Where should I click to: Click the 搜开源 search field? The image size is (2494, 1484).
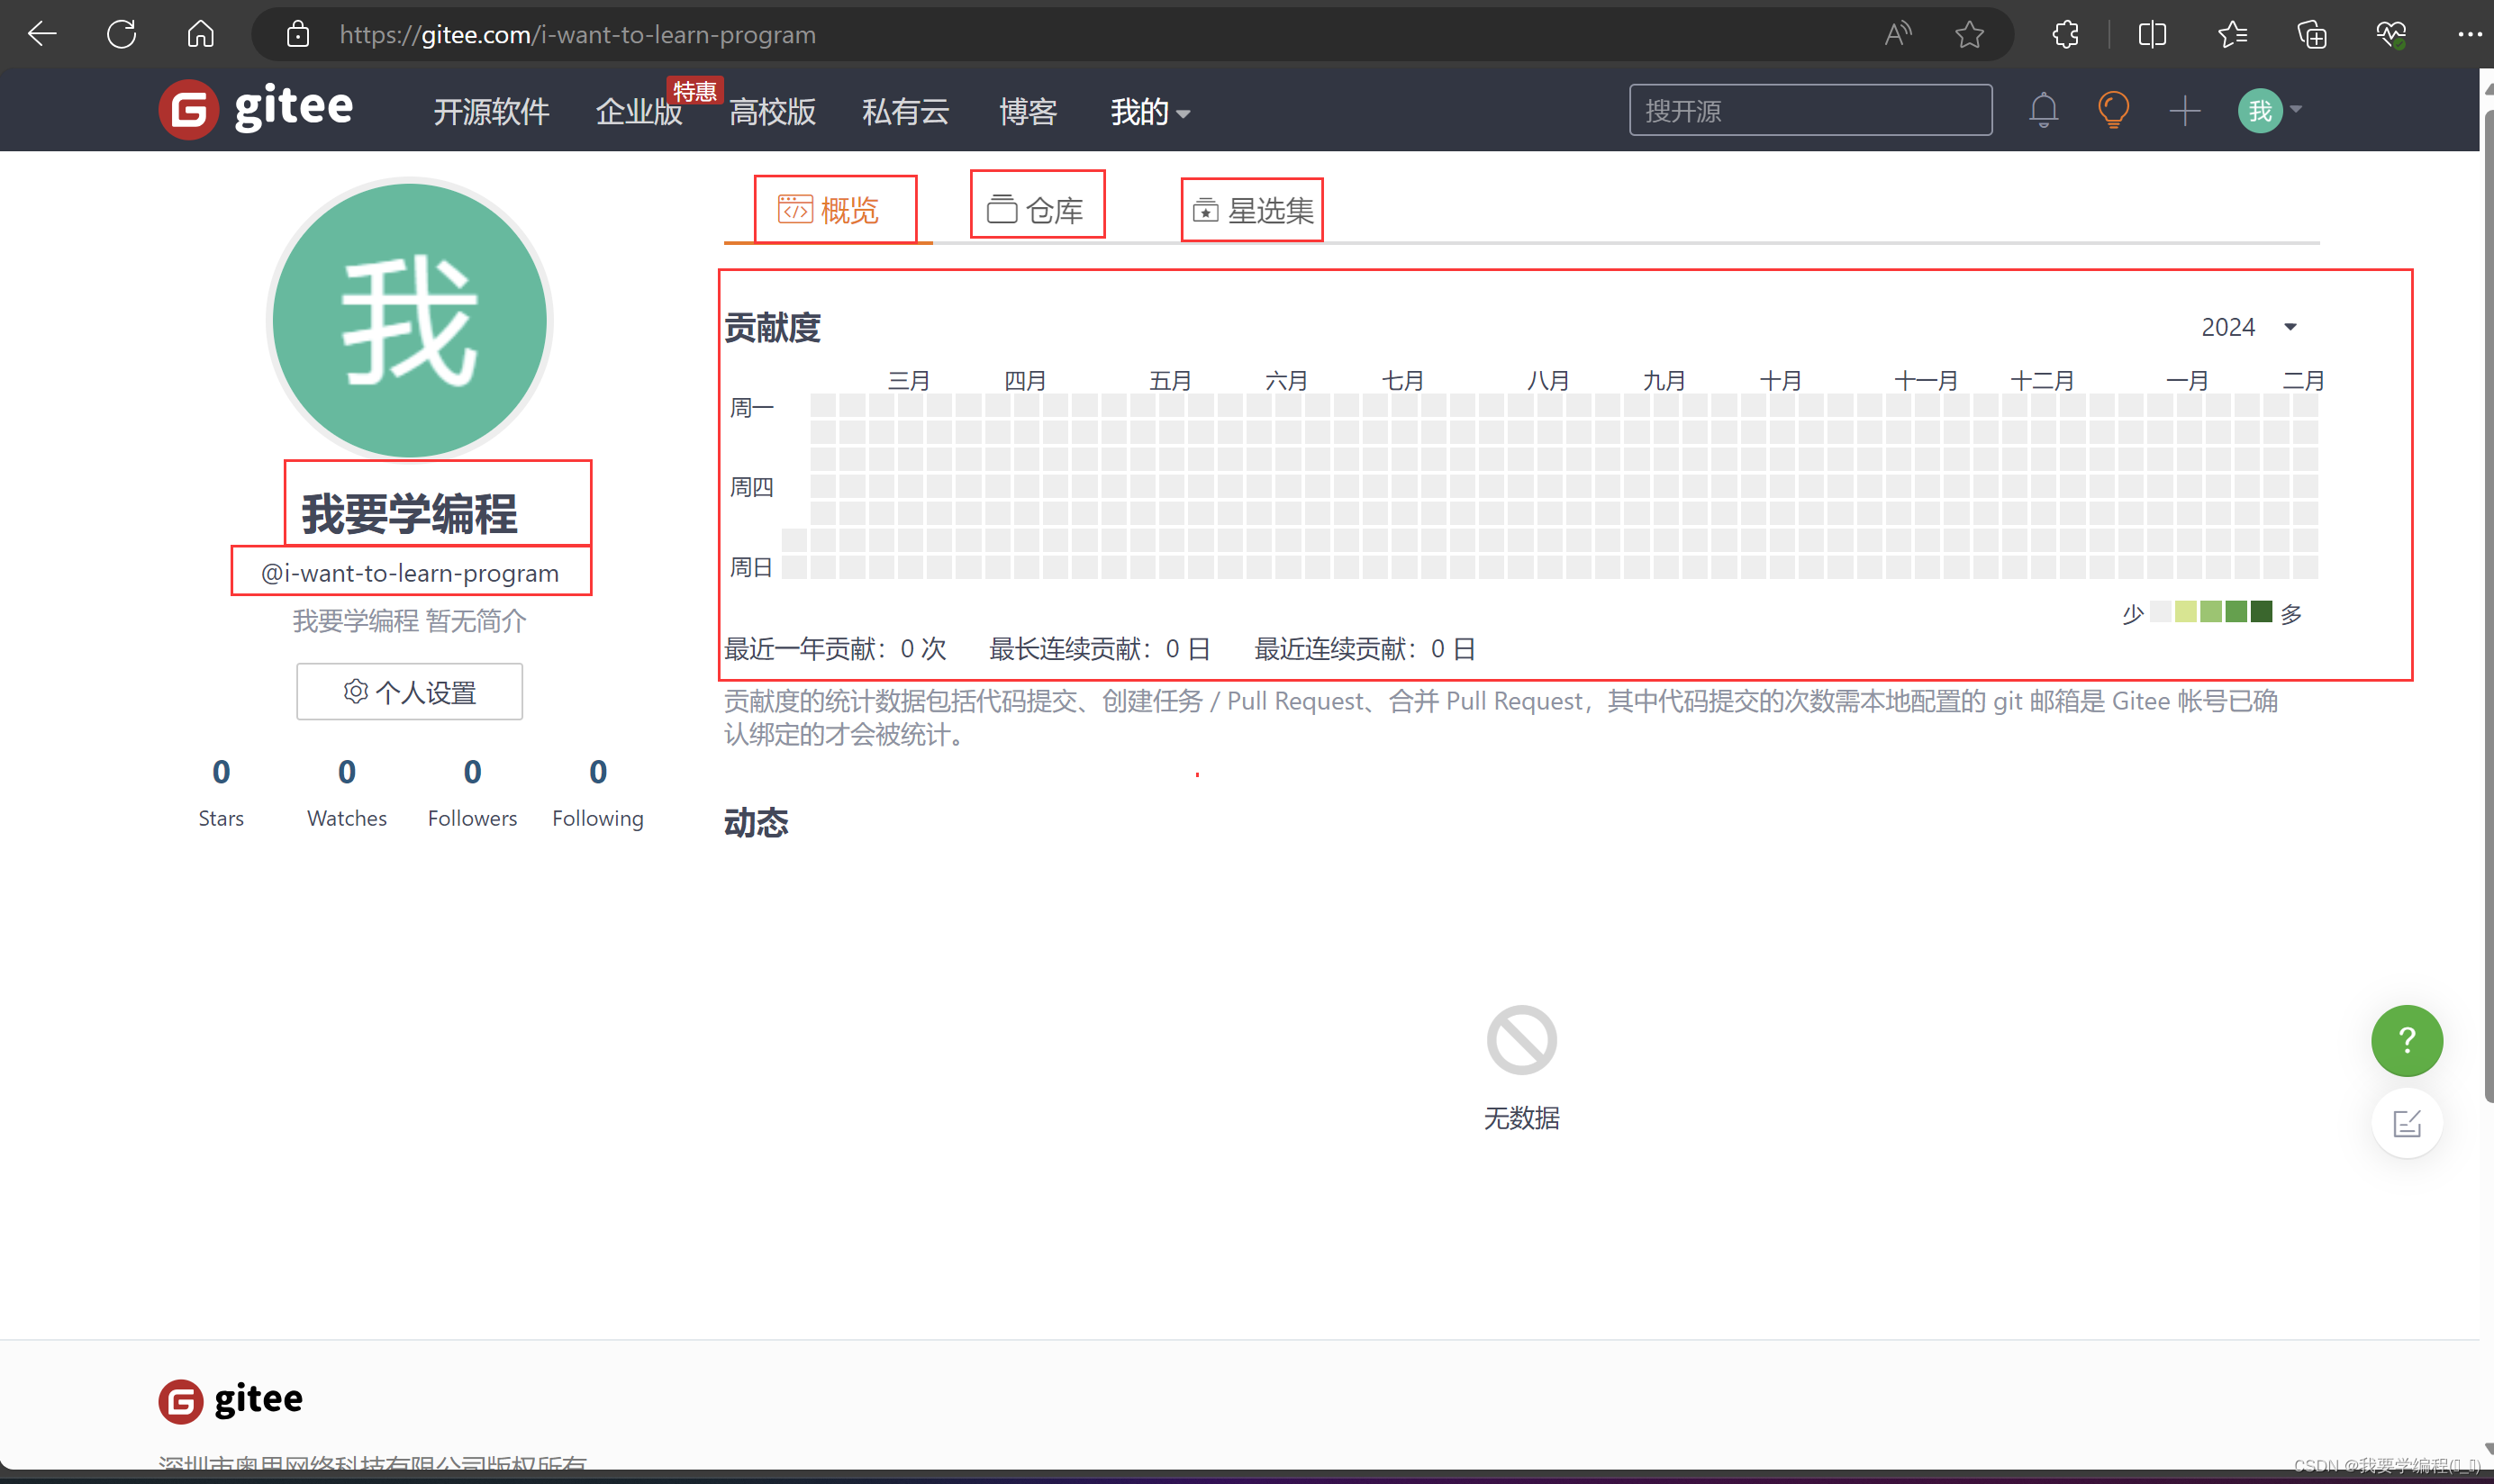click(1809, 110)
